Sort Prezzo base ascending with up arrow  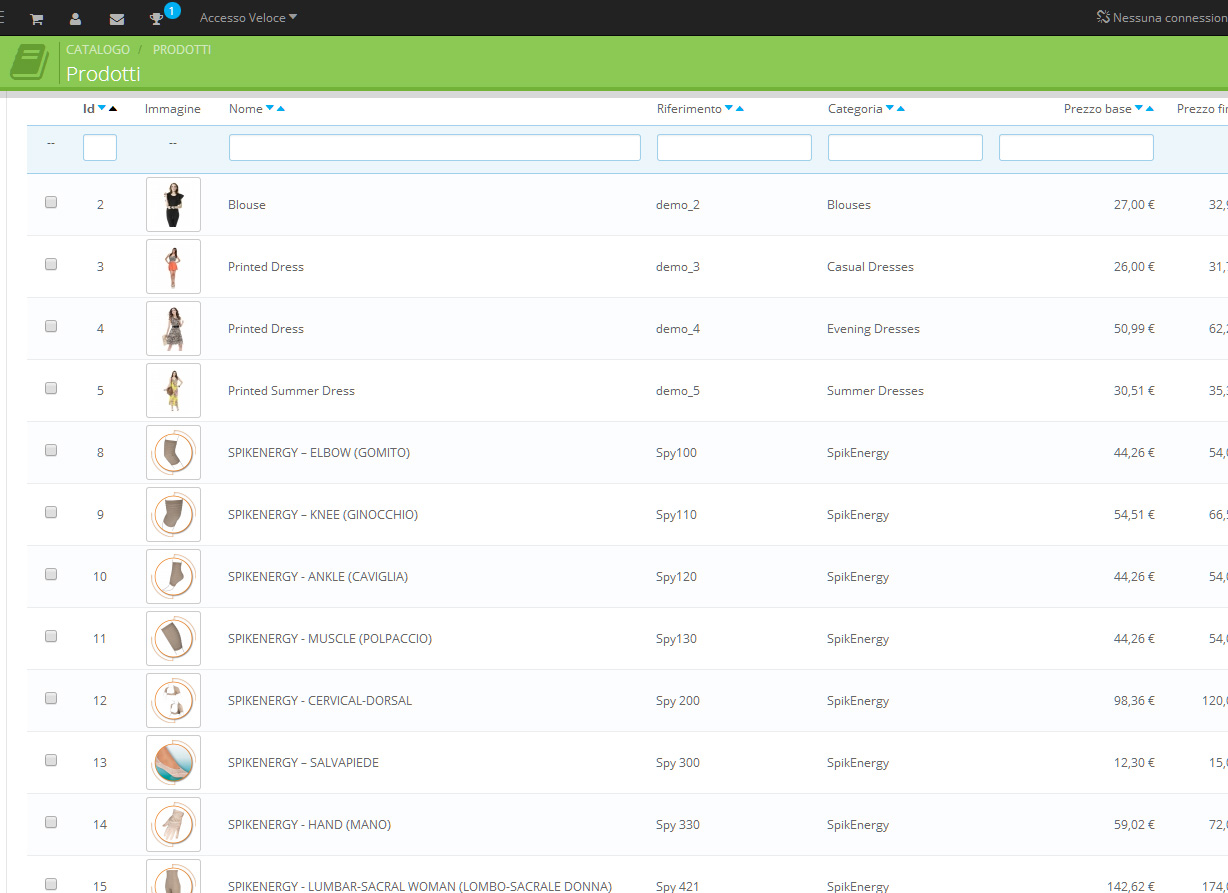click(1150, 108)
